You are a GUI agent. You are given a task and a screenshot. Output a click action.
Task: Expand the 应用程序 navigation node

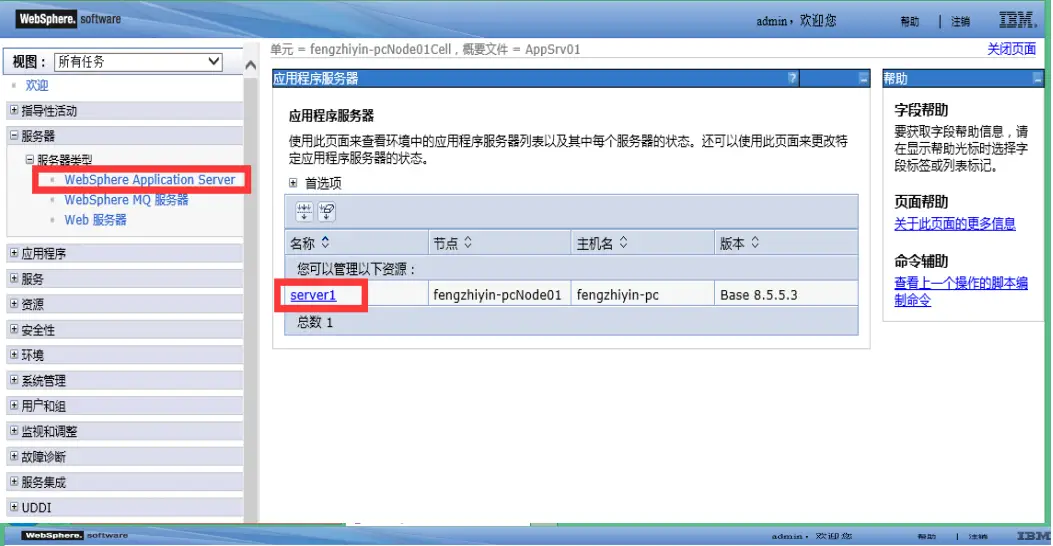pos(13,254)
